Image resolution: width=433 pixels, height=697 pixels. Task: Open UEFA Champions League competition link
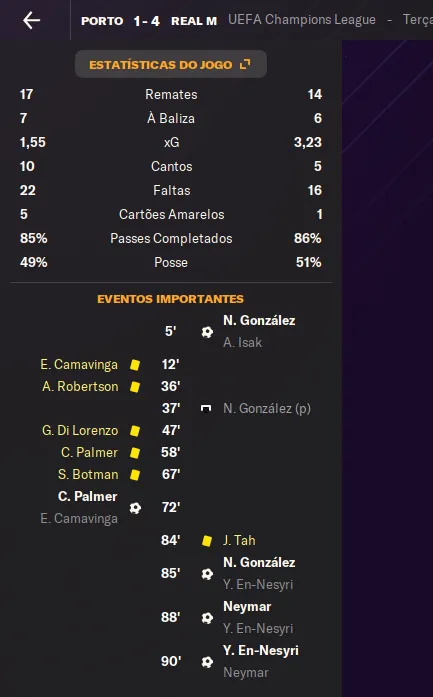pos(302,20)
